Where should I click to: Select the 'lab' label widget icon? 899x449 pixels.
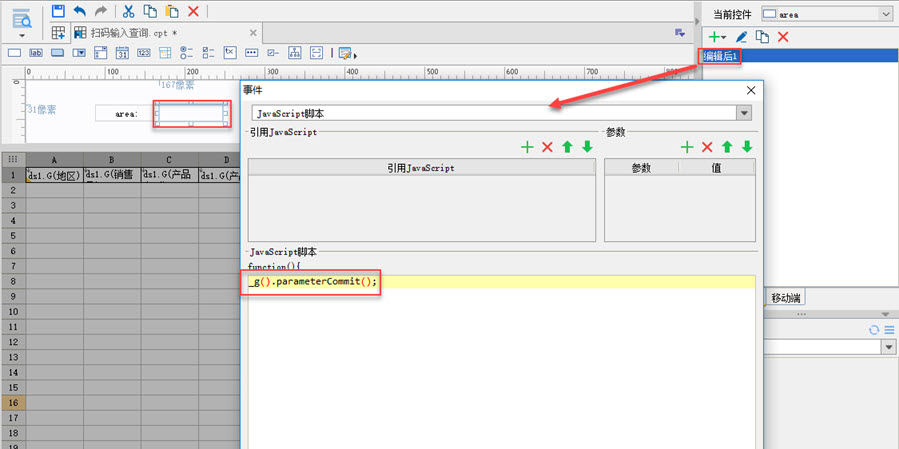tap(36, 53)
